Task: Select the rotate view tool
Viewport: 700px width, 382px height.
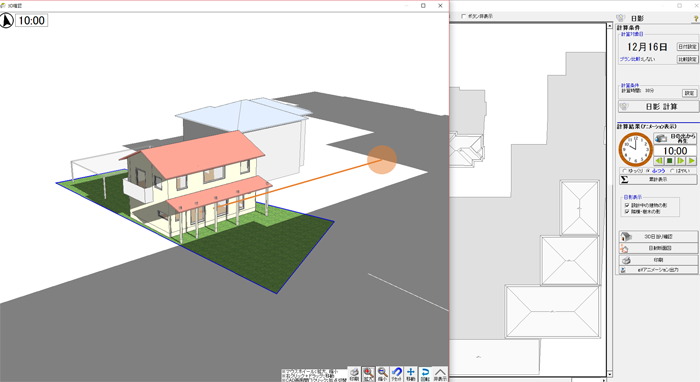Action: (x=425, y=374)
